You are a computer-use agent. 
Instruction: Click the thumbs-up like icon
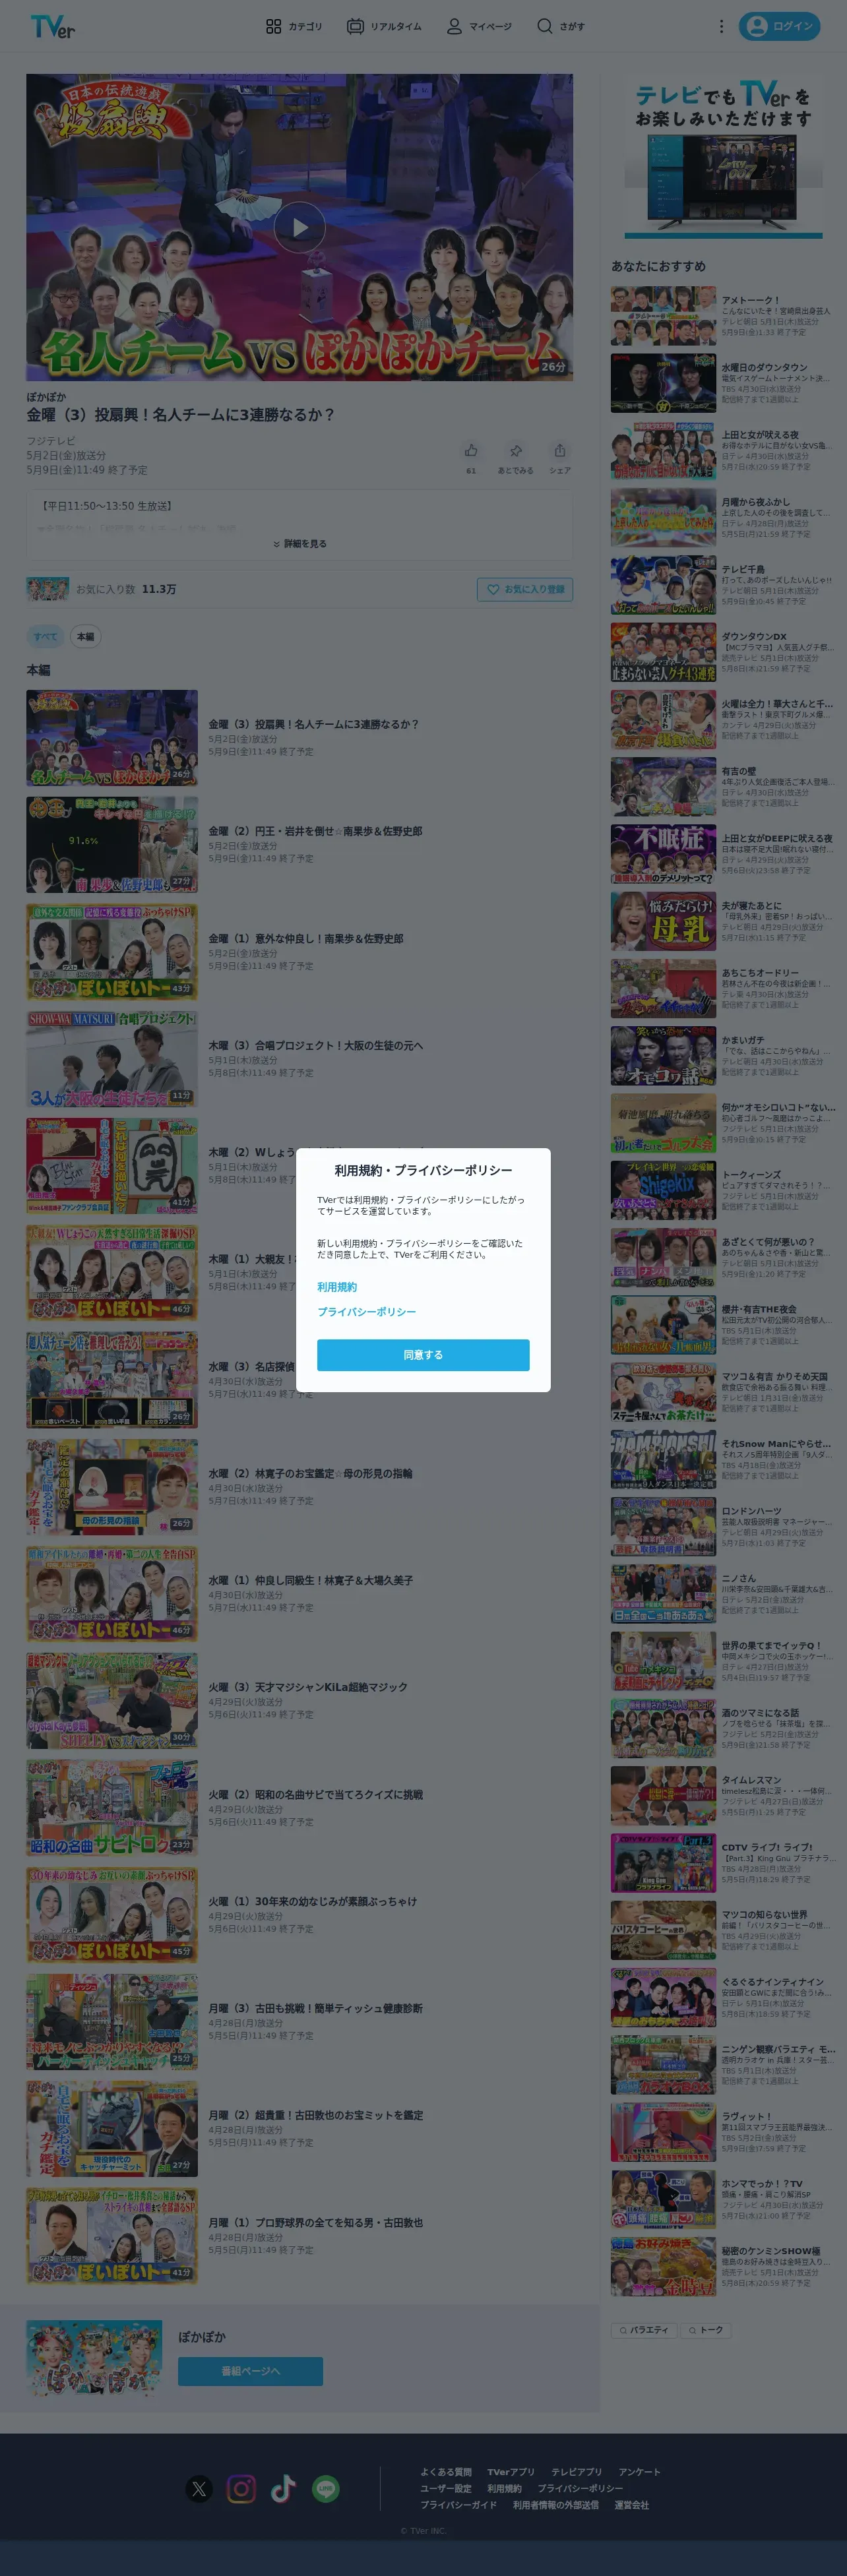[471, 451]
